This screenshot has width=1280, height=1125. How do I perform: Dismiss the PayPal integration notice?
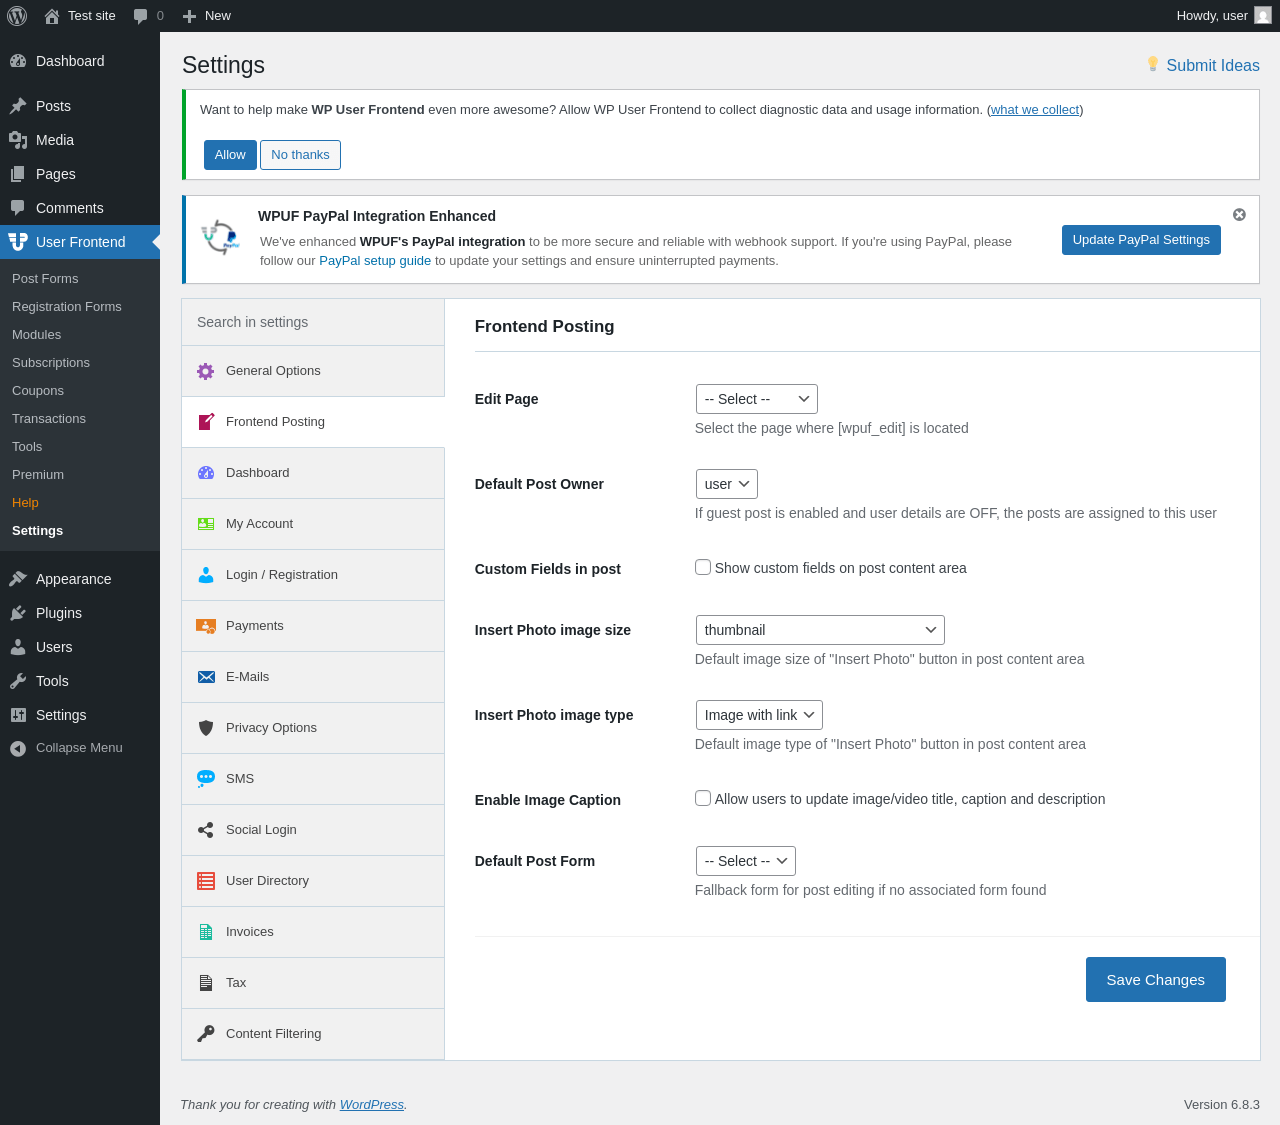click(1239, 214)
